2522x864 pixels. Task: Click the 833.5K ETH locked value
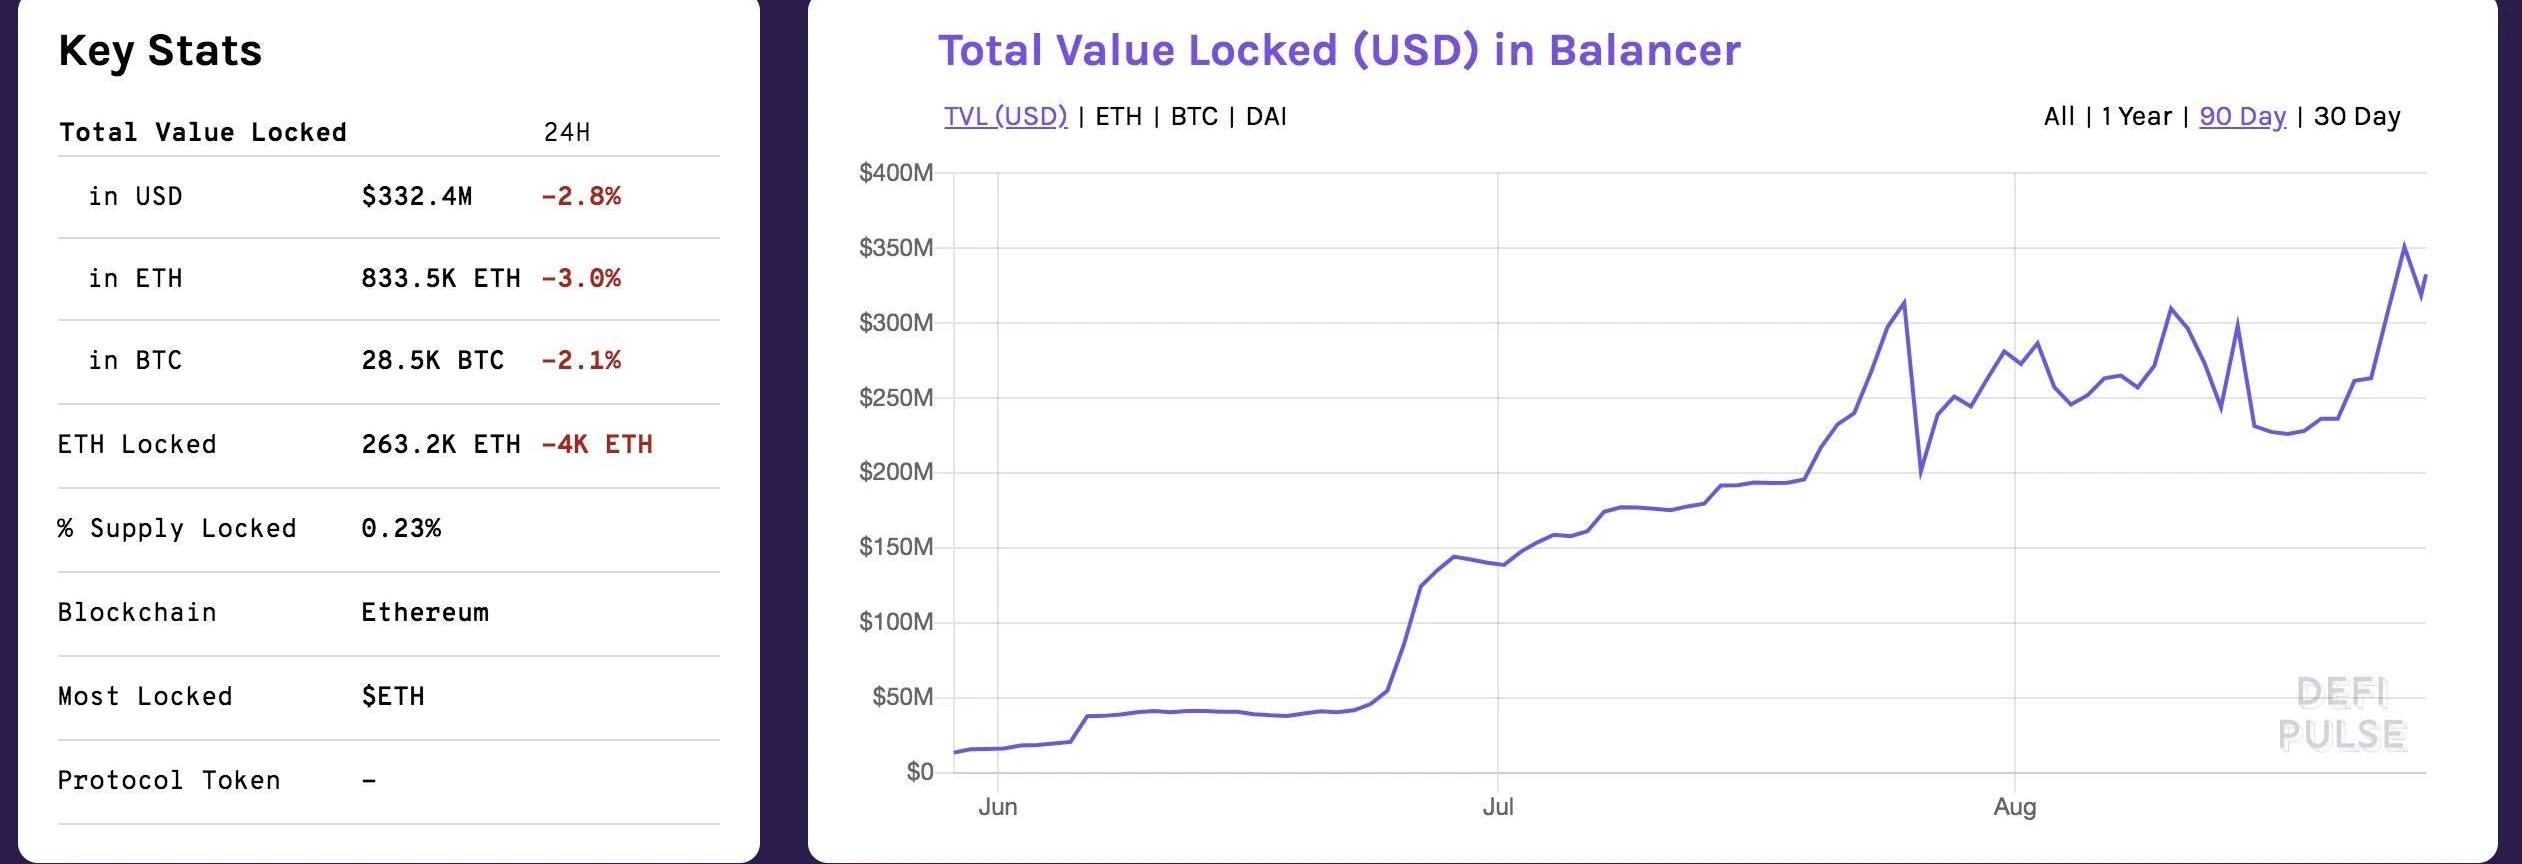tap(440, 278)
